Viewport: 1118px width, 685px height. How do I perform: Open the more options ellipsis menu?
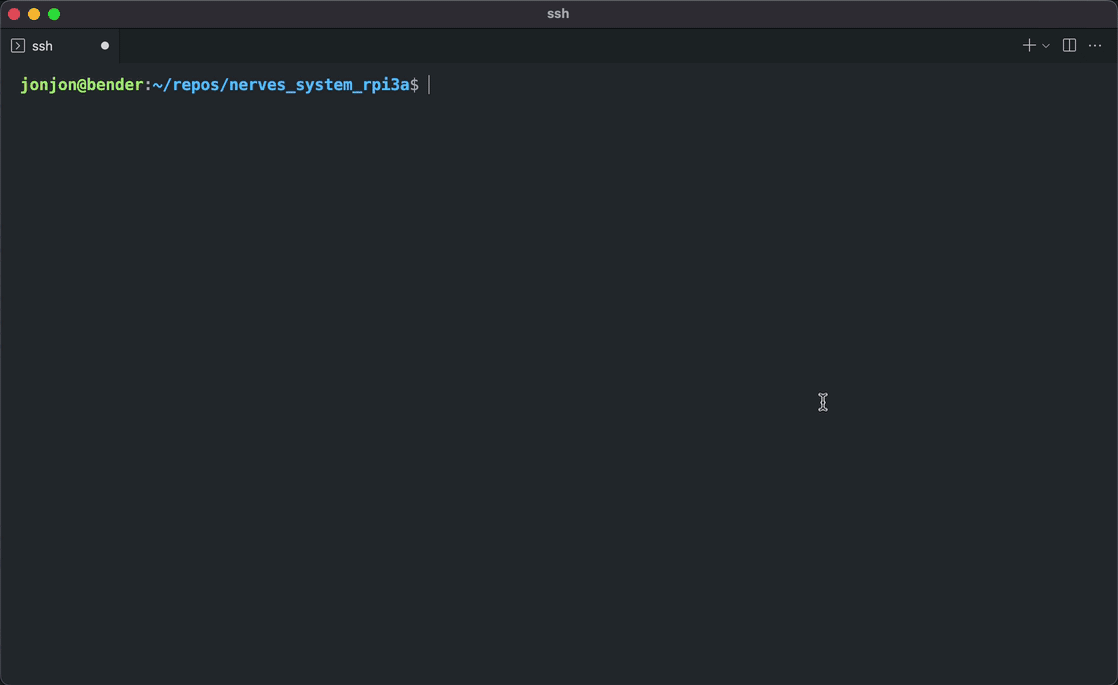click(1095, 46)
